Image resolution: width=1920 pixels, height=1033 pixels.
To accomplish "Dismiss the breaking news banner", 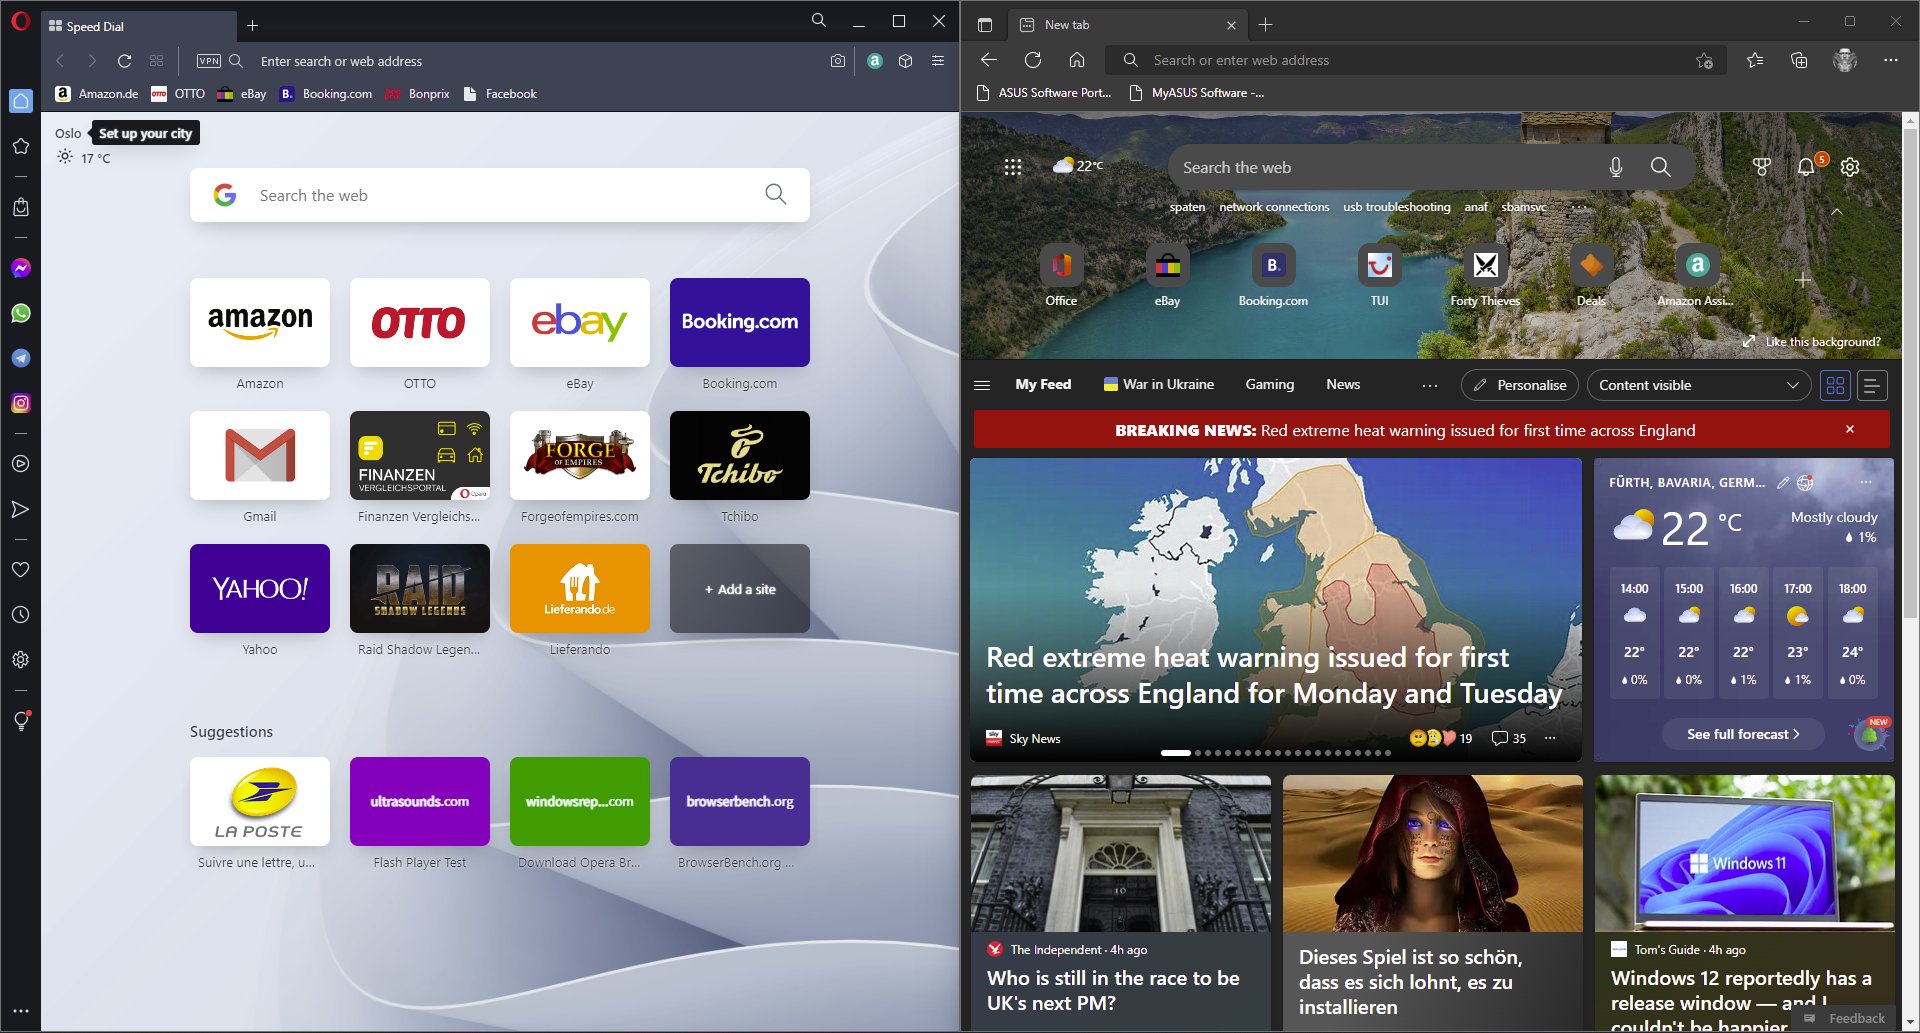I will [1850, 429].
